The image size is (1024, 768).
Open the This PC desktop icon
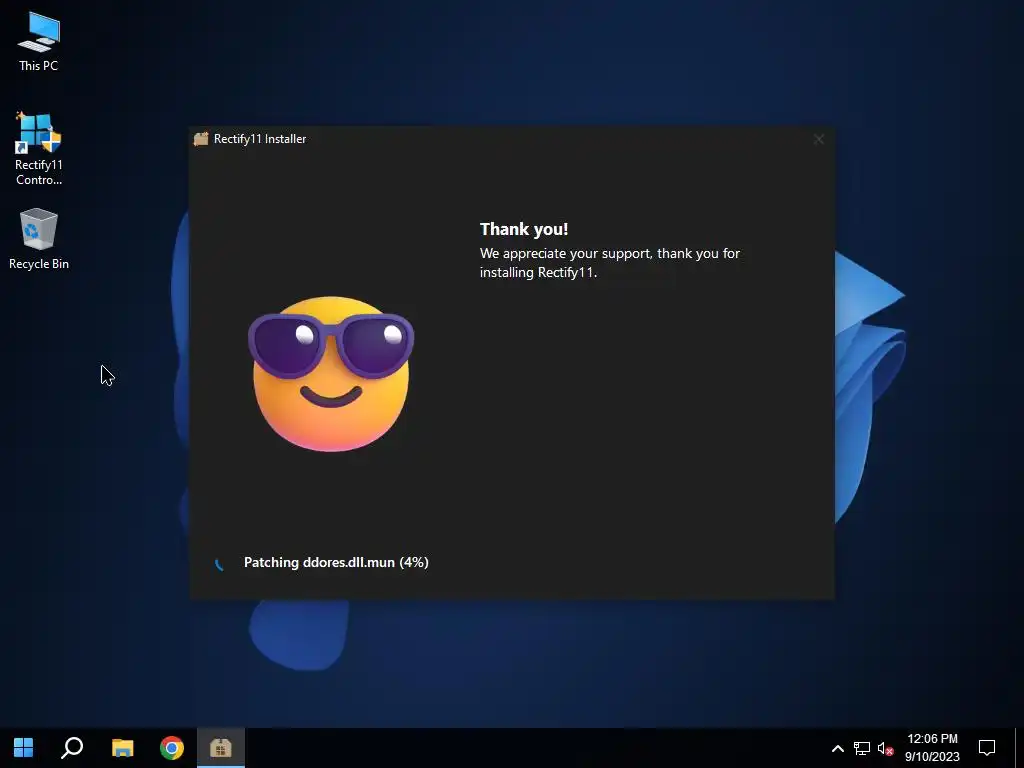click(39, 42)
